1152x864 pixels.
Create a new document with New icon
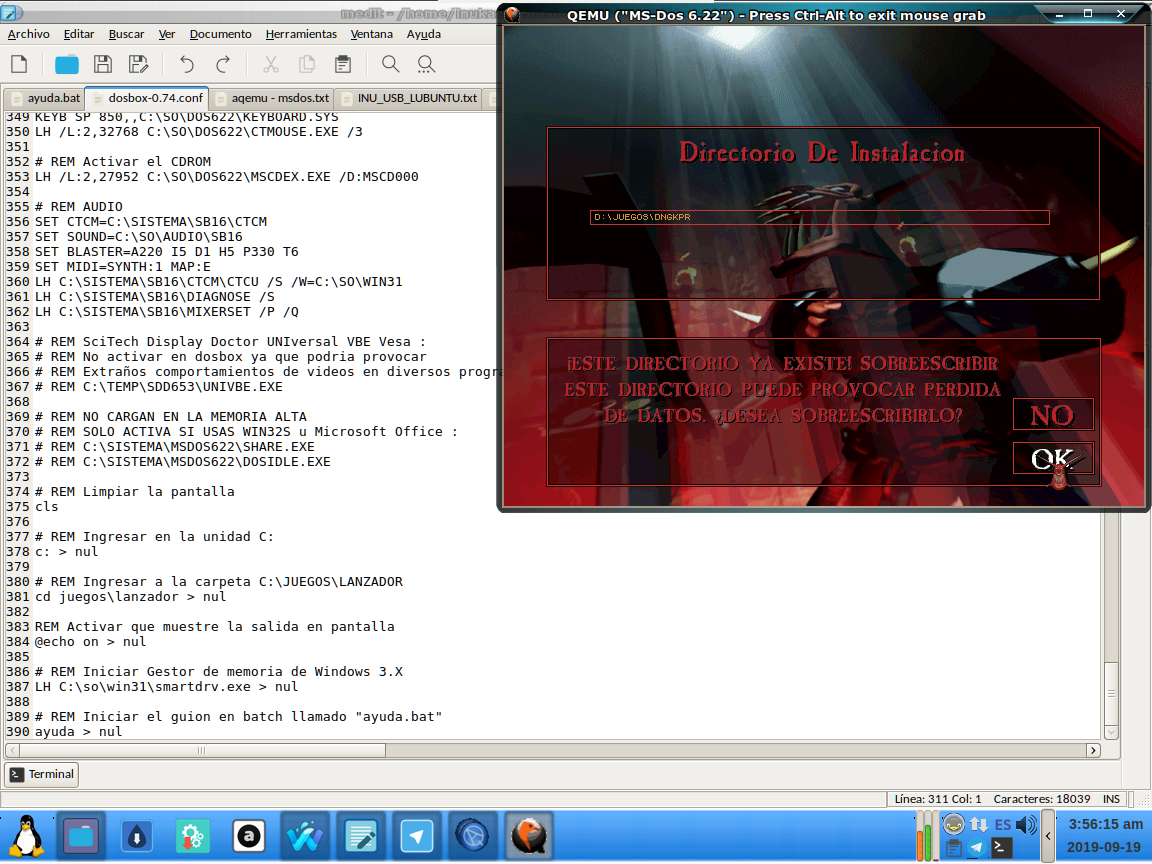pos(20,65)
